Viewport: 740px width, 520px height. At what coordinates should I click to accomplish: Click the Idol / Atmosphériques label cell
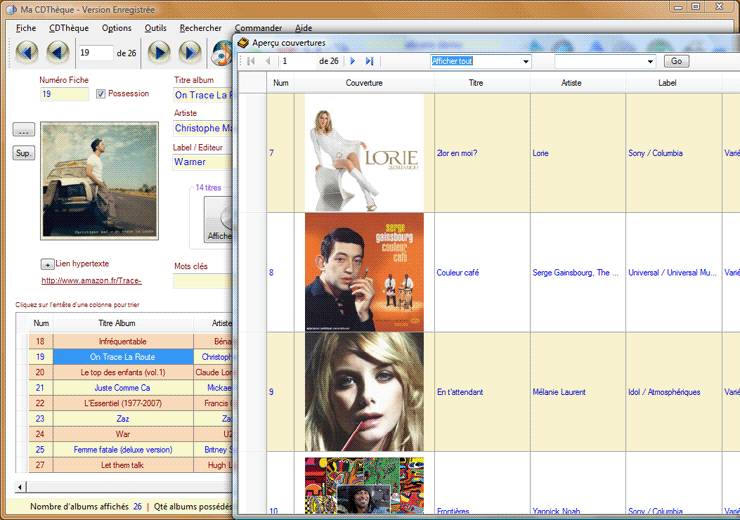[x=673, y=392]
